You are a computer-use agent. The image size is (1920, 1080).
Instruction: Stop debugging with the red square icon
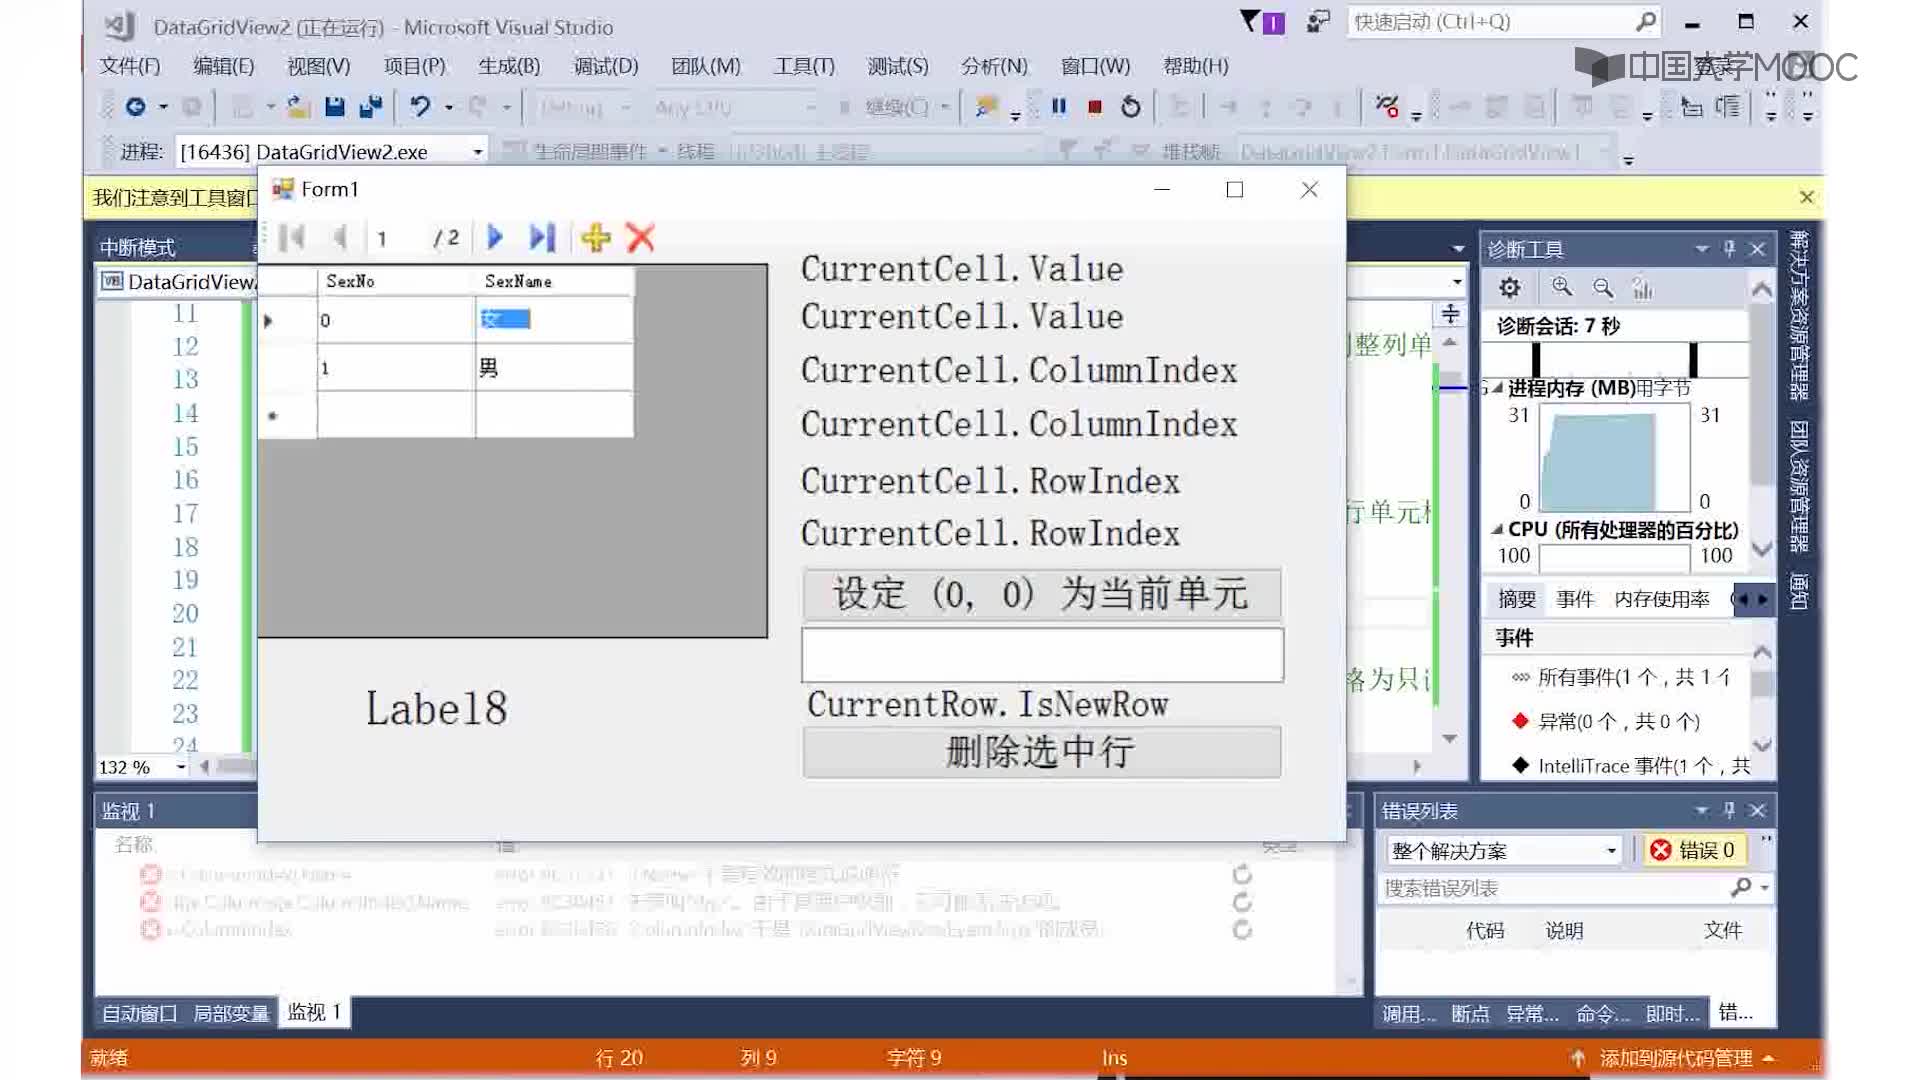tap(1095, 106)
